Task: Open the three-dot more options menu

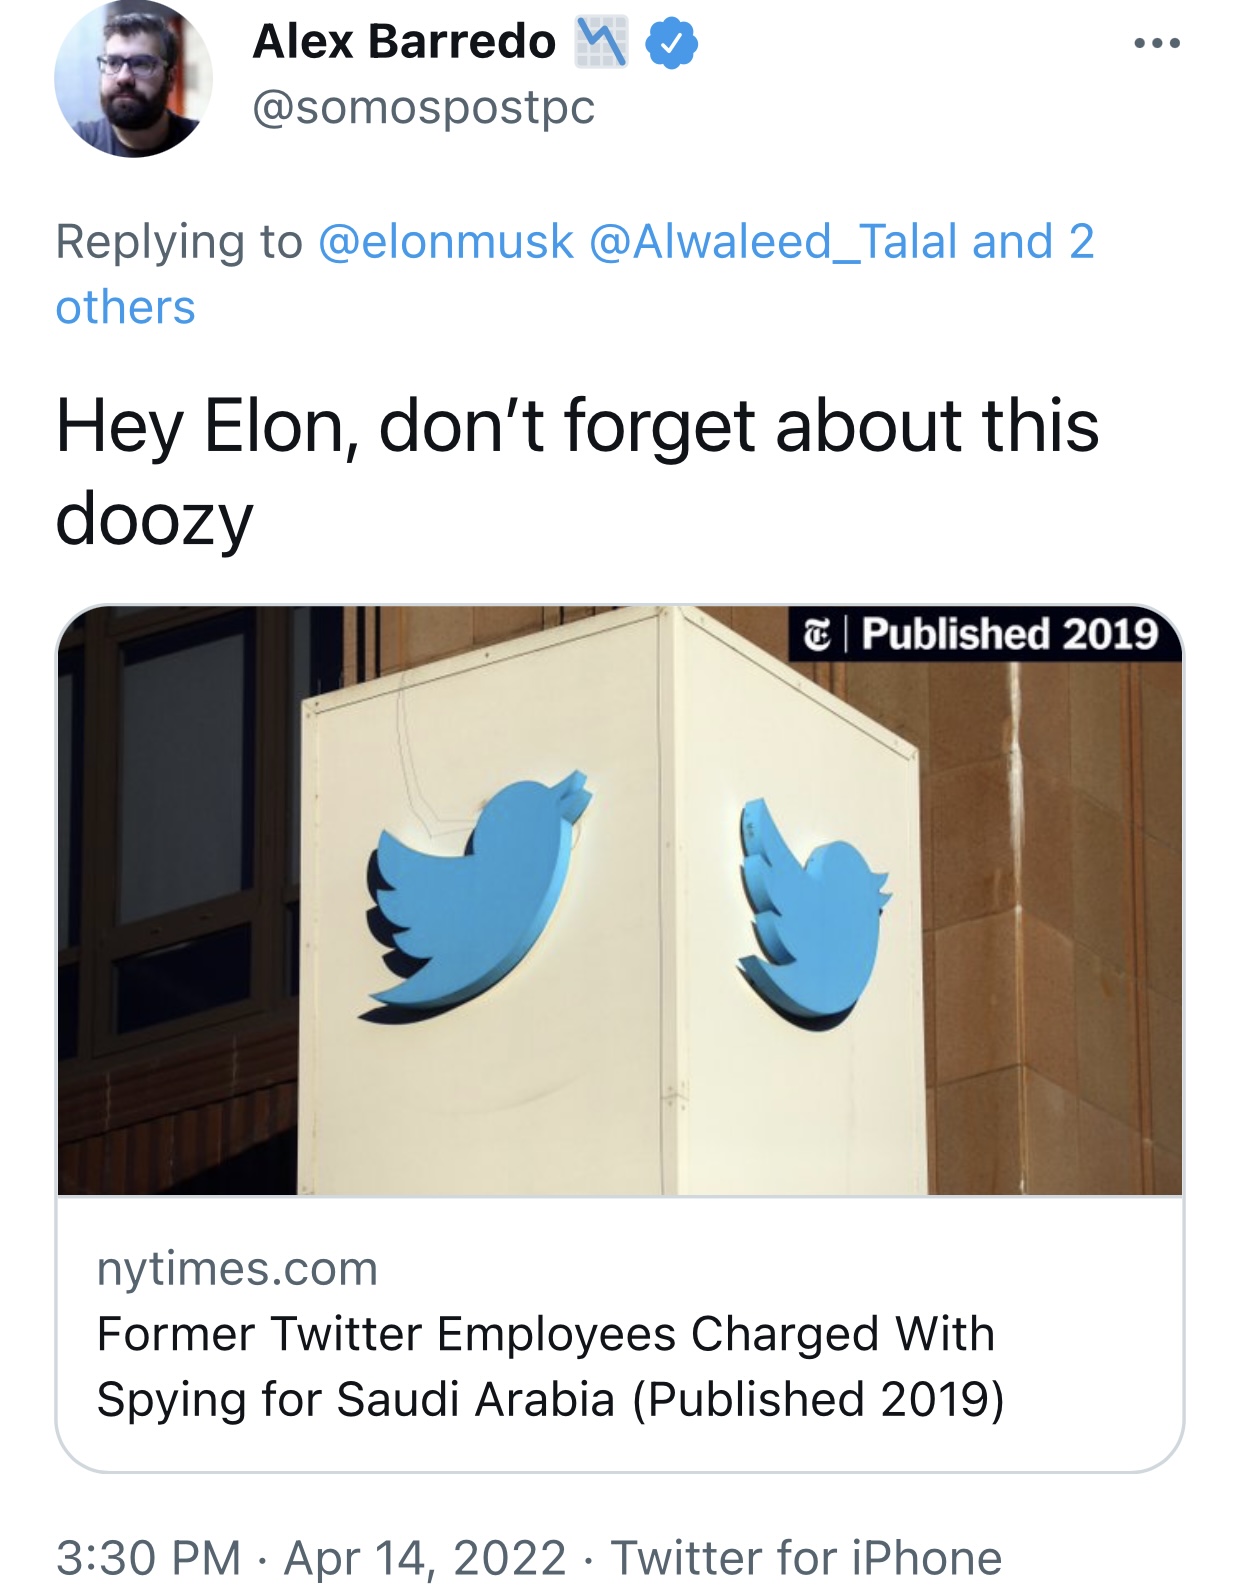Action: click(x=1157, y=43)
